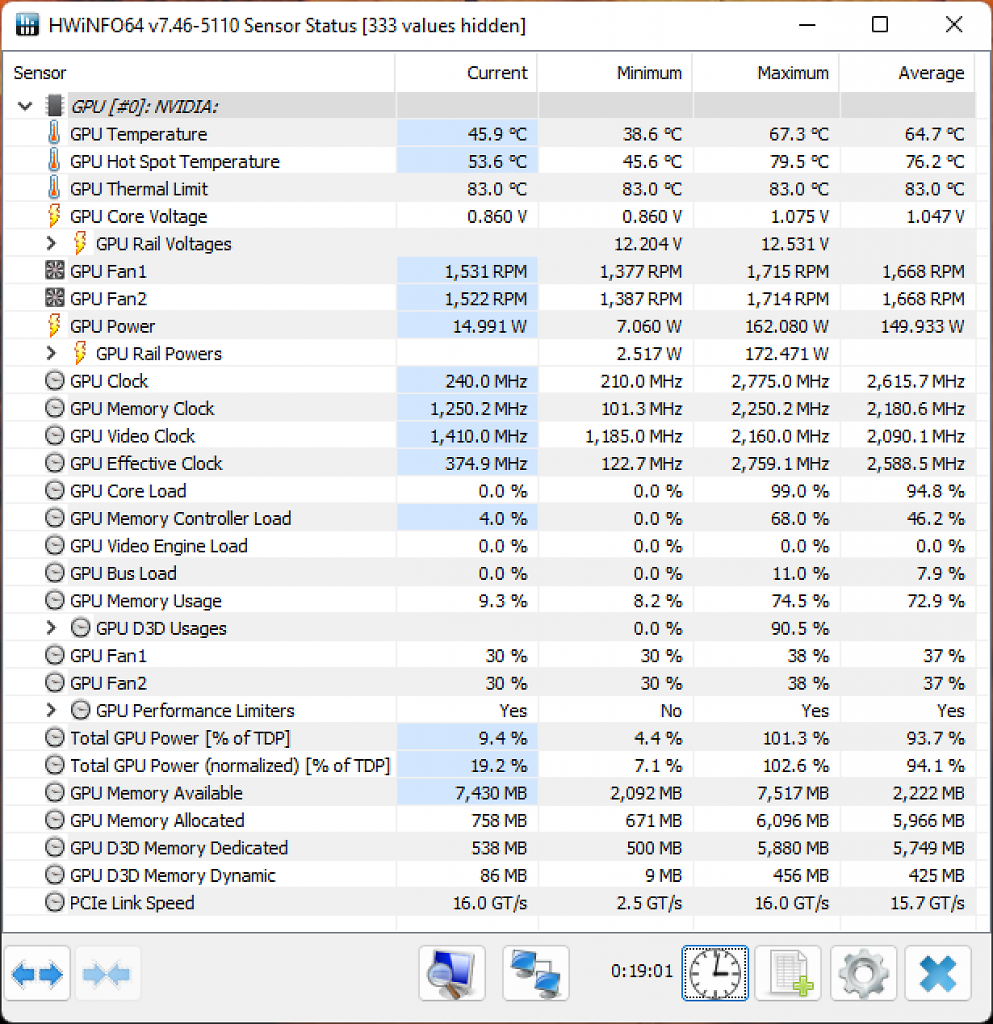Select the GPU Effective Clock label
The height and width of the screenshot is (1024, 993).
(x=146, y=463)
